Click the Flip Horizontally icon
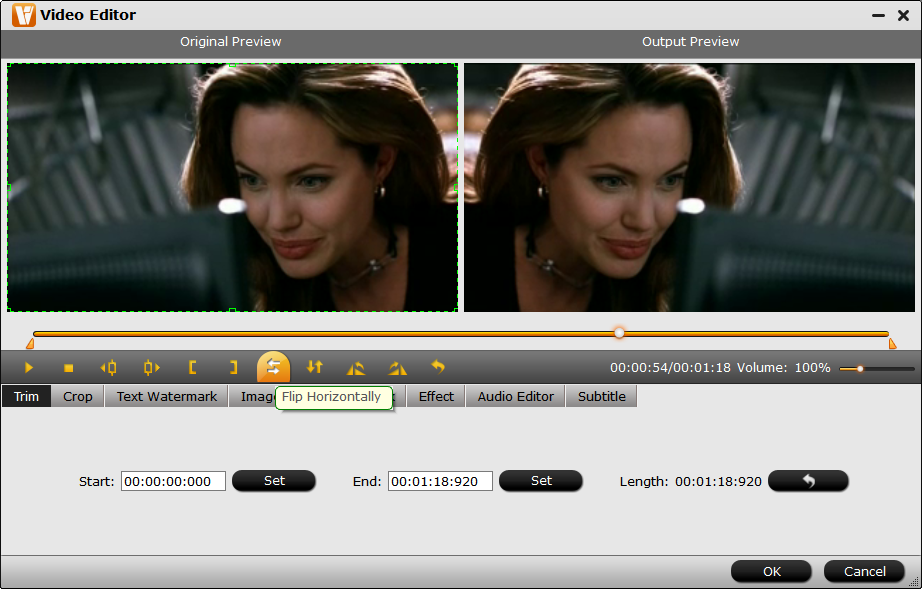 coord(273,368)
